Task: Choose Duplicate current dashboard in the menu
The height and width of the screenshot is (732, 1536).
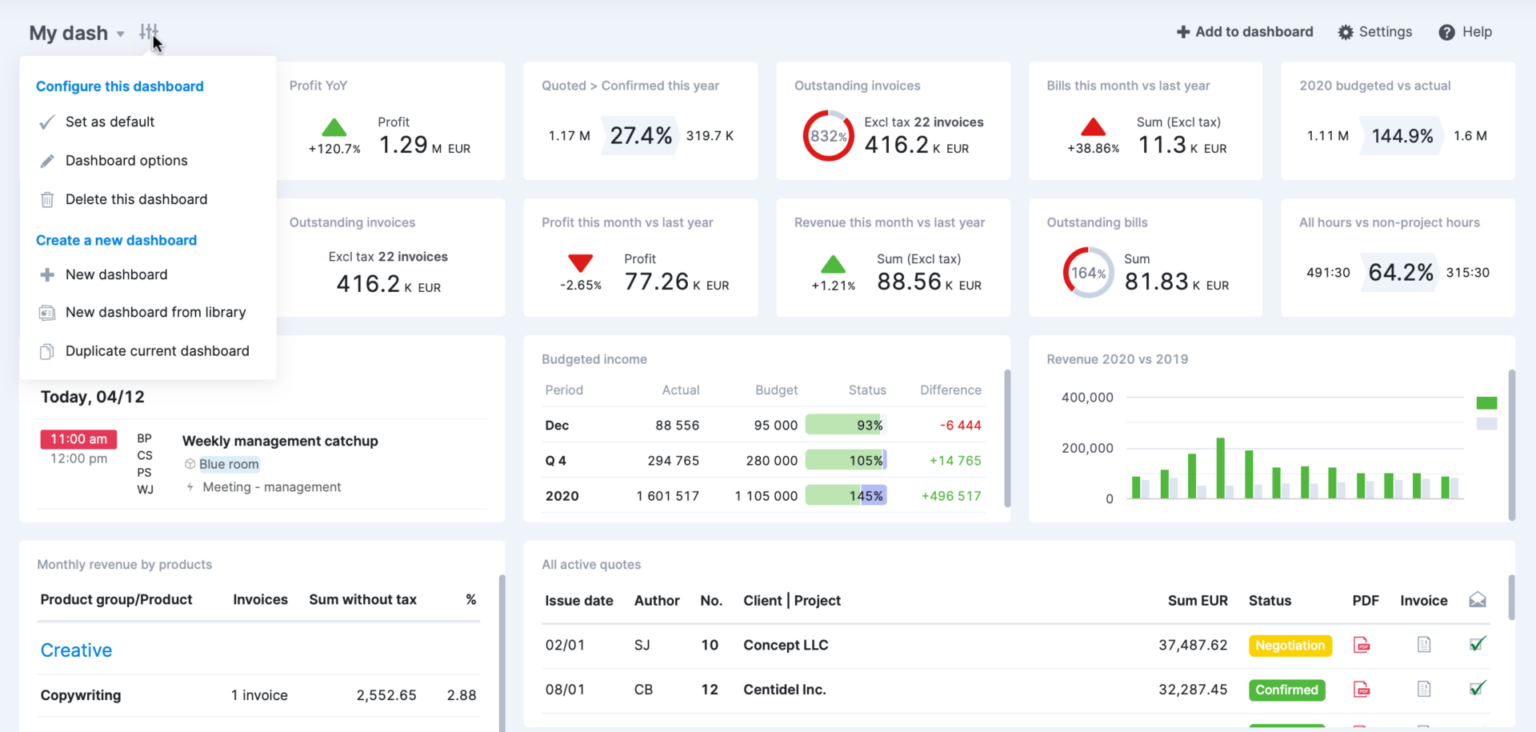Action: (x=157, y=351)
